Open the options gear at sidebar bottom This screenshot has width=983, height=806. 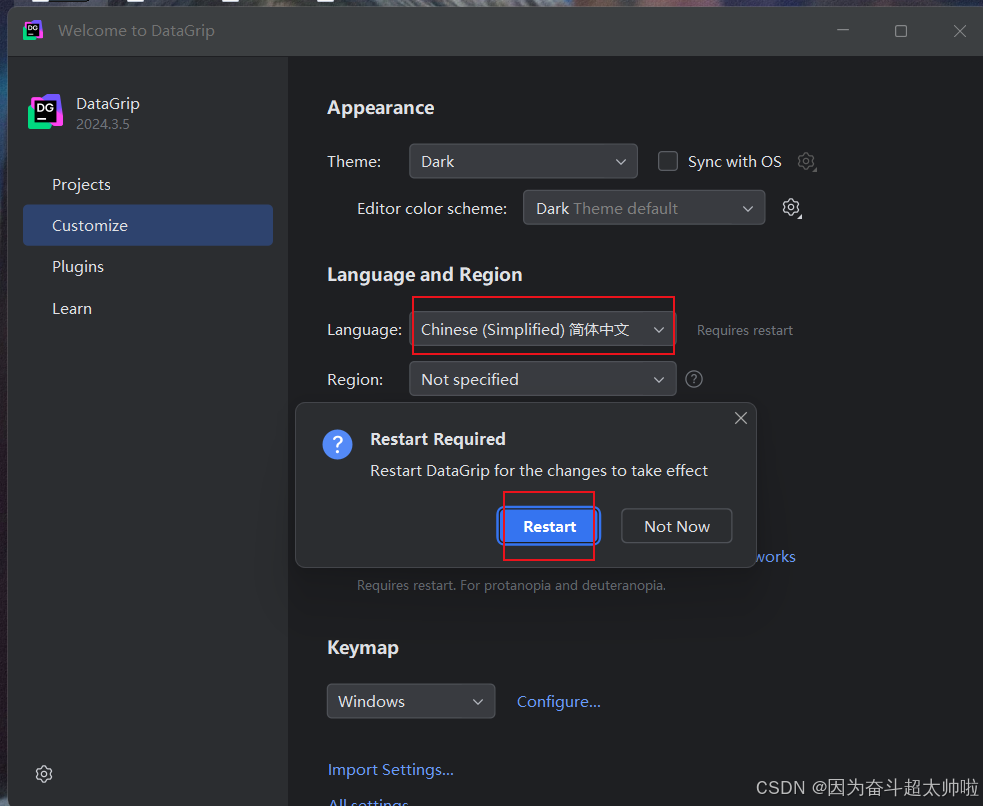44,774
